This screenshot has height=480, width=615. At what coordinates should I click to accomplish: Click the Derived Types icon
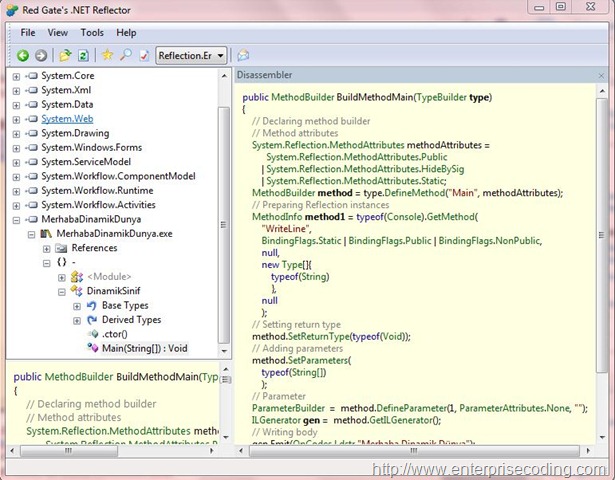[x=92, y=320]
